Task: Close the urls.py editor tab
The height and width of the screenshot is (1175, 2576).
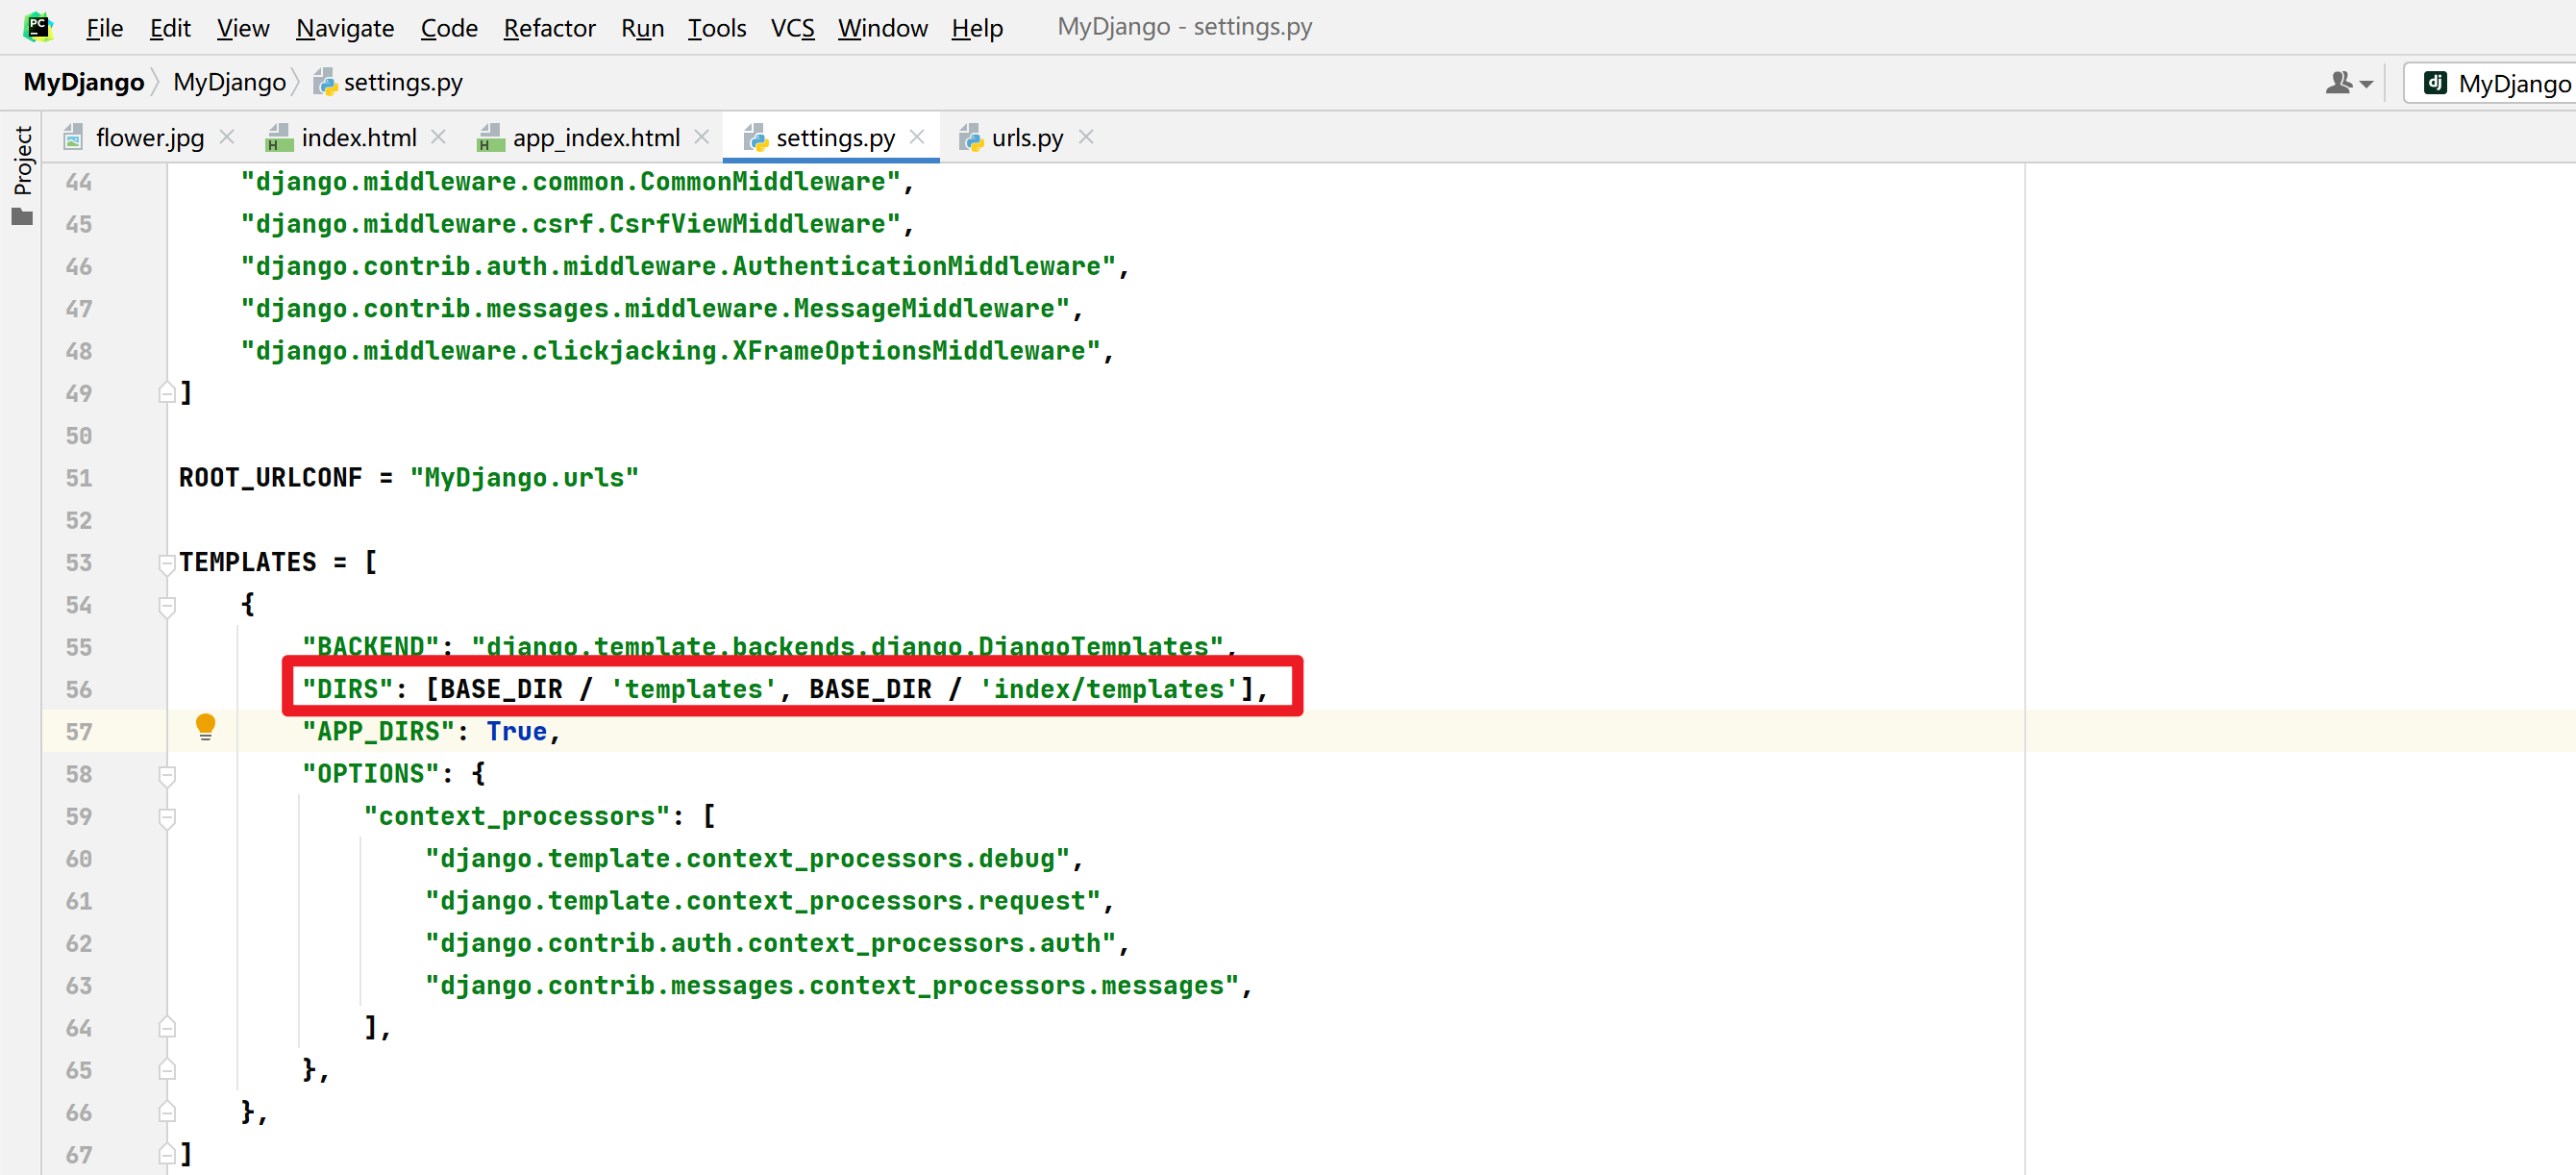Action: [1086, 137]
